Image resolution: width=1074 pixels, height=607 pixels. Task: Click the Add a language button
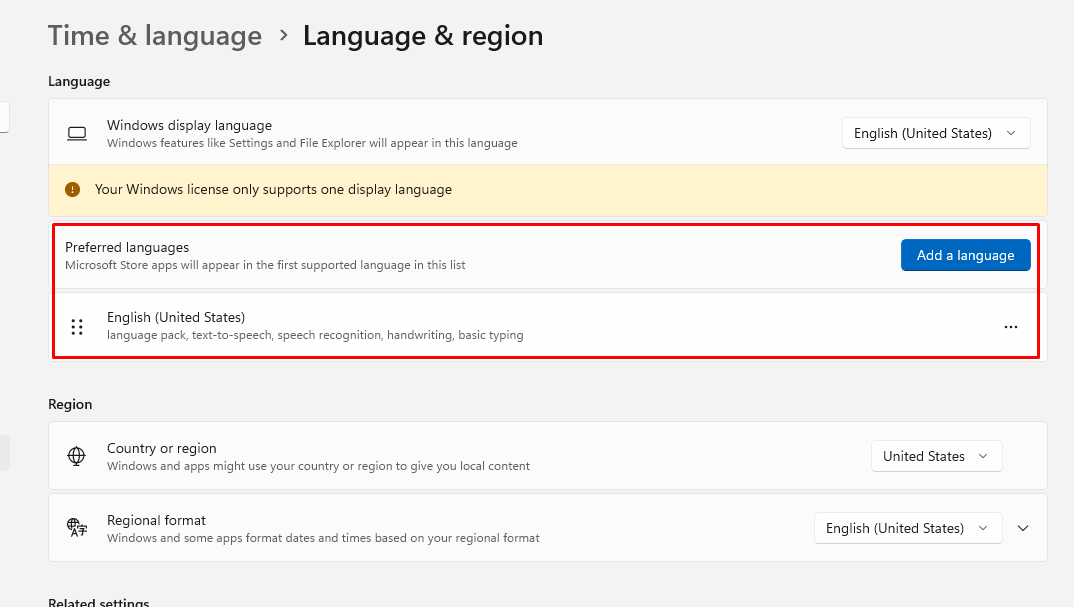964,255
